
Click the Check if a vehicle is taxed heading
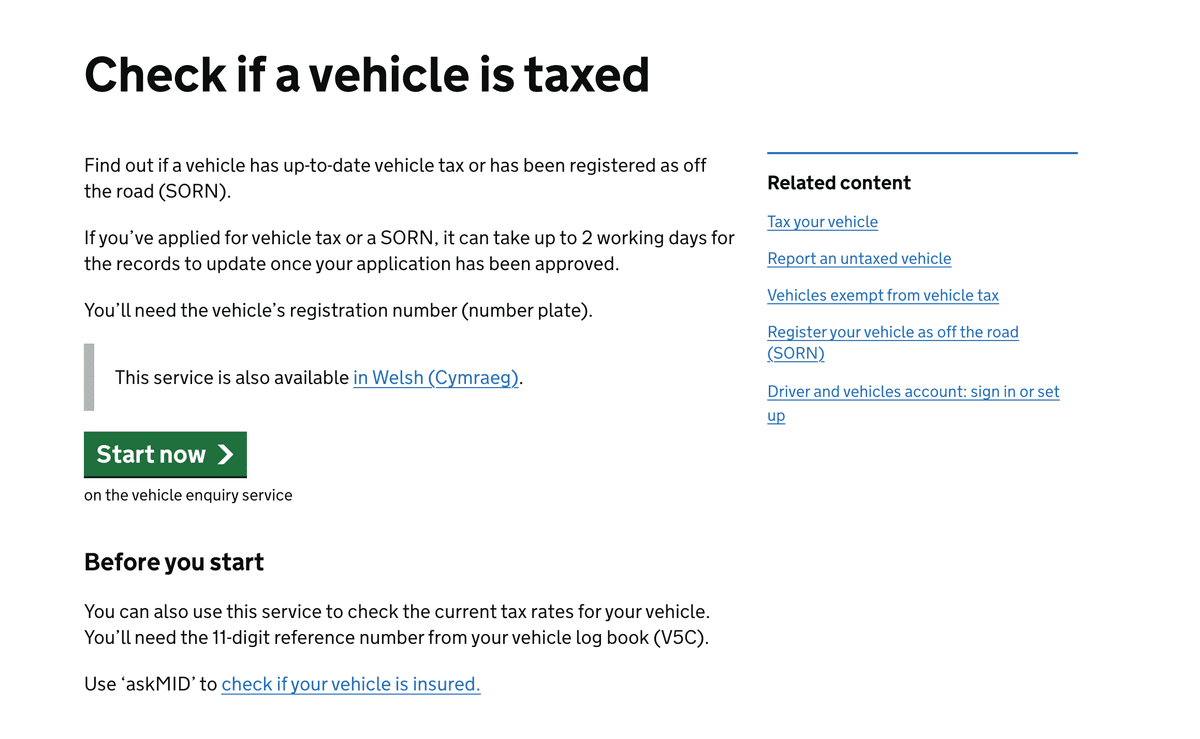point(367,74)
